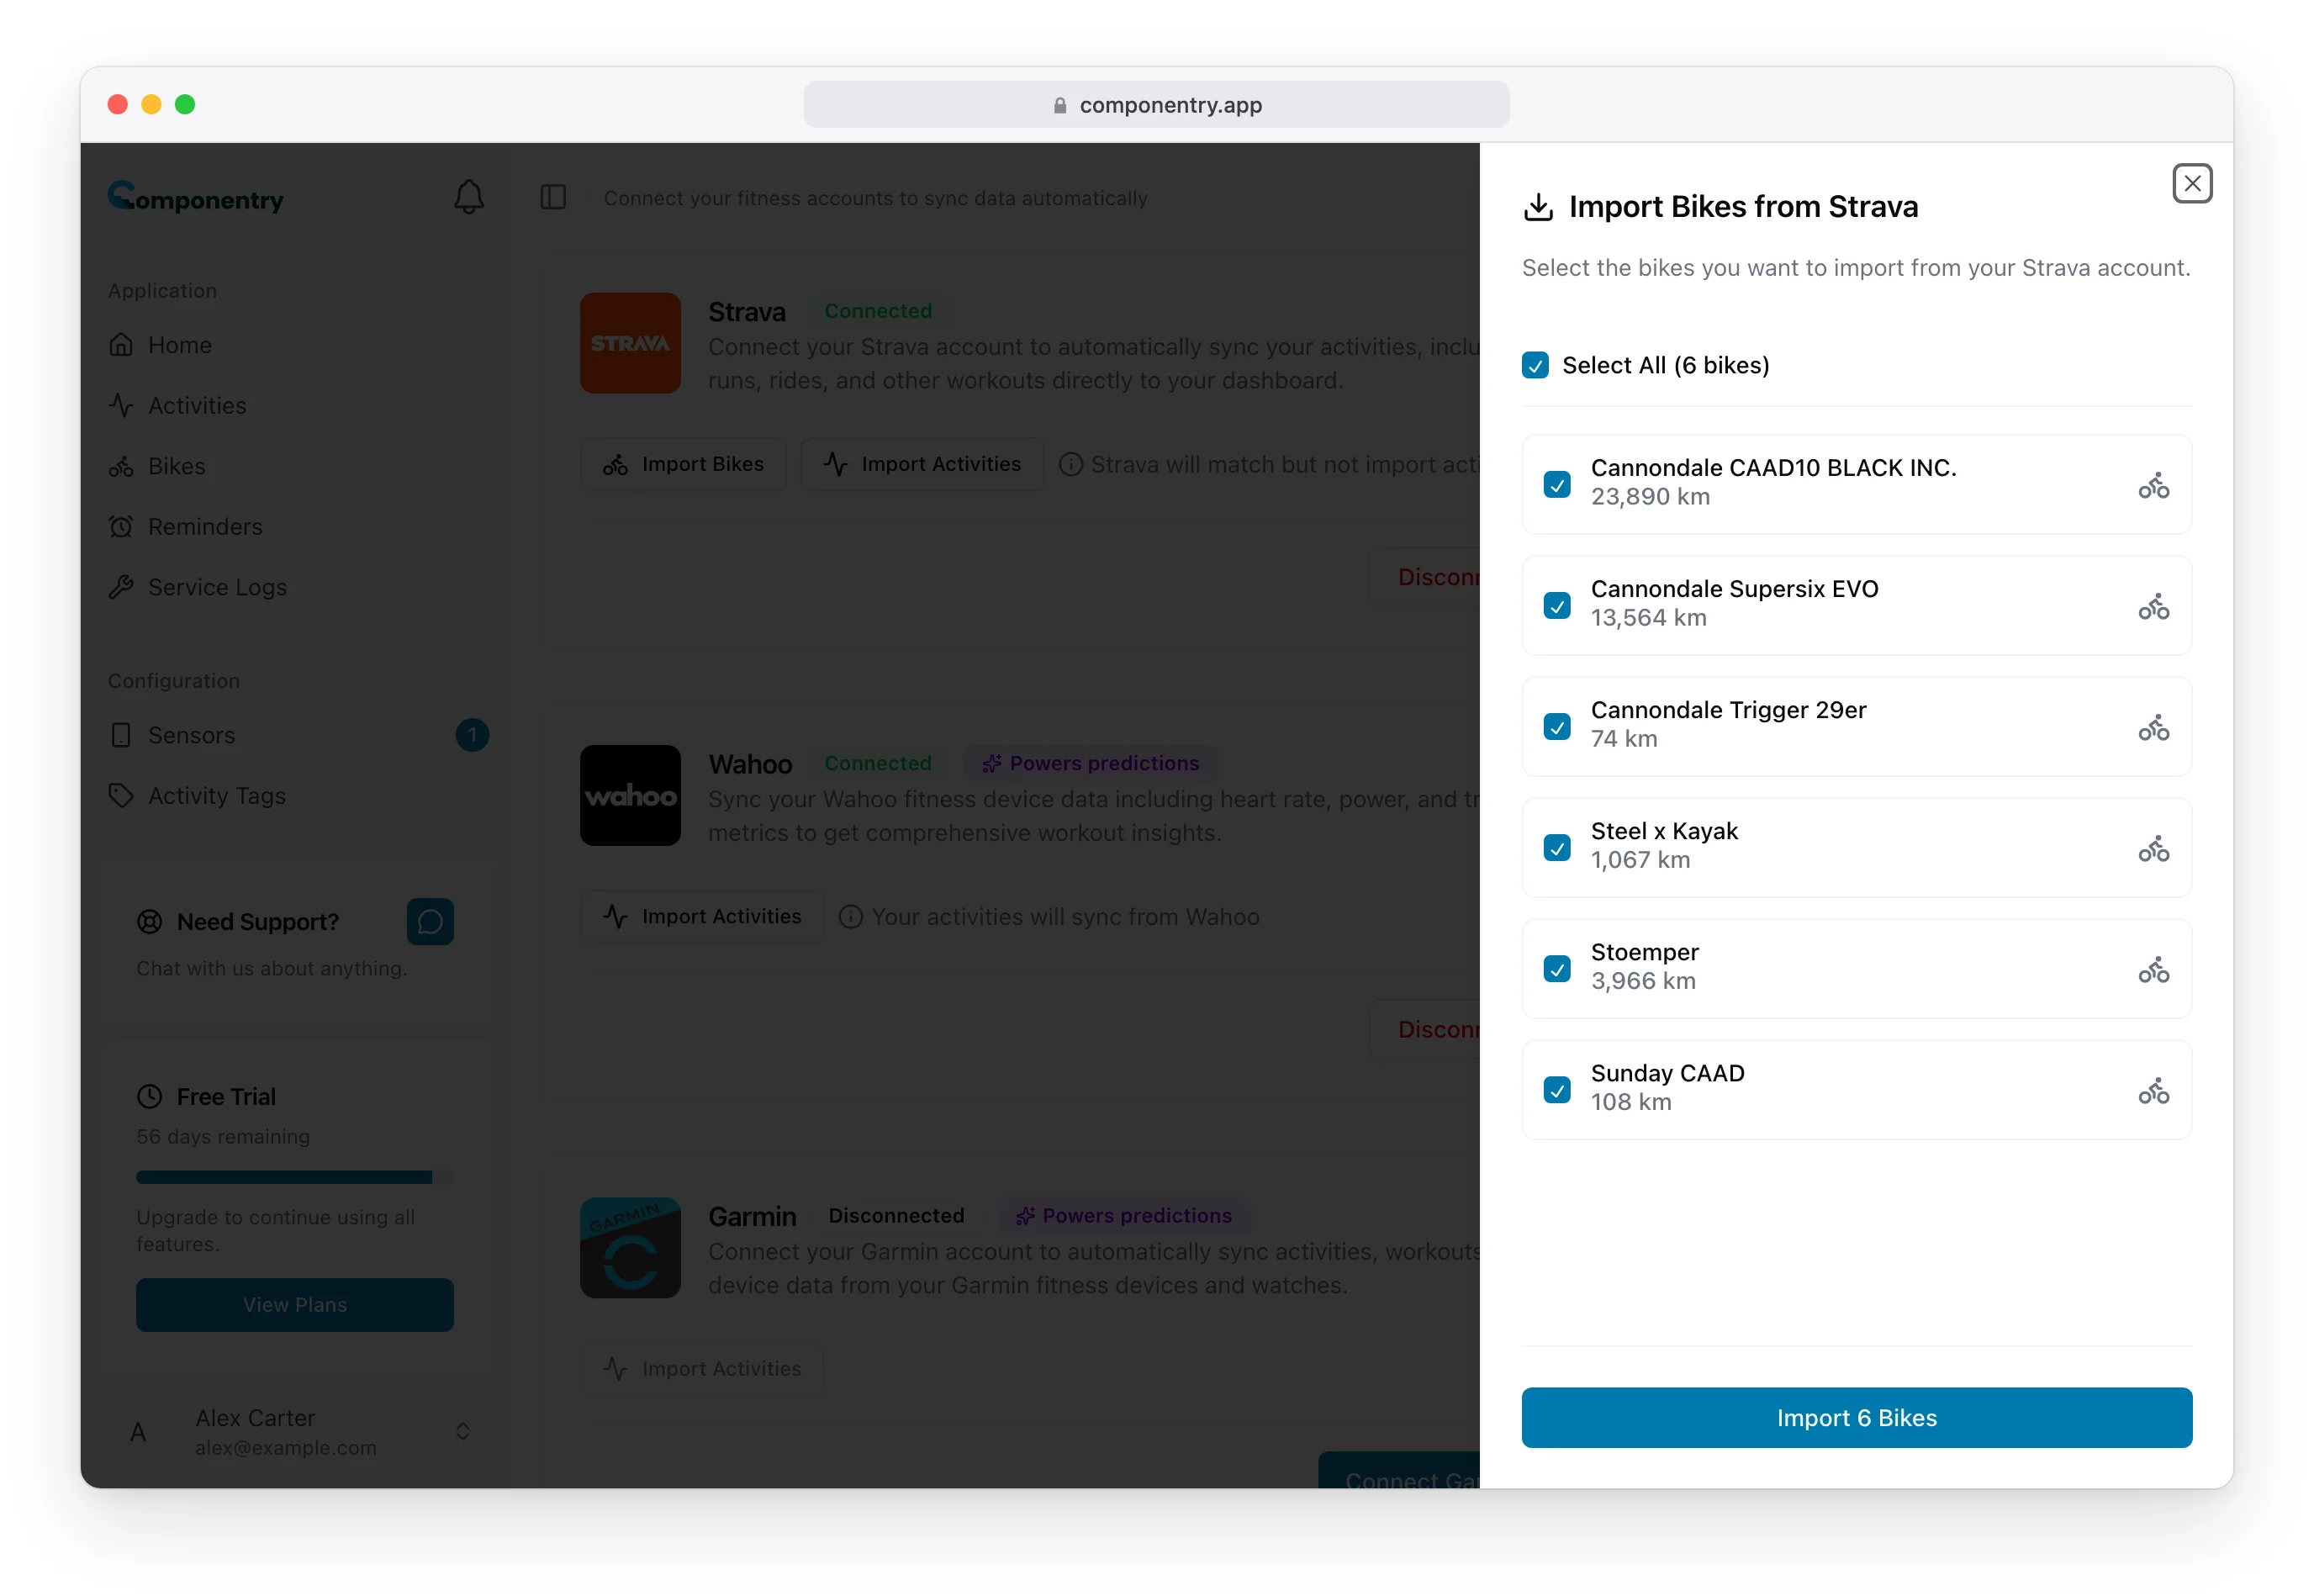This screenshot has height=1596, width=2314.
Task: Go to Home in sidebar
Action: coord(295,345)
